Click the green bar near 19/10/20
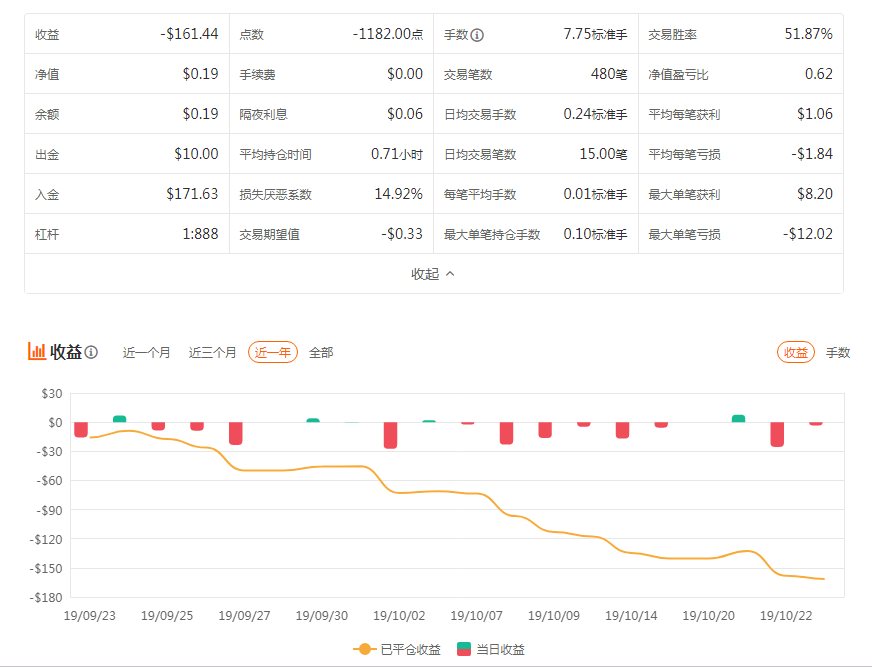The height and width of the screenshot is (667, 872). pos(739,419)
